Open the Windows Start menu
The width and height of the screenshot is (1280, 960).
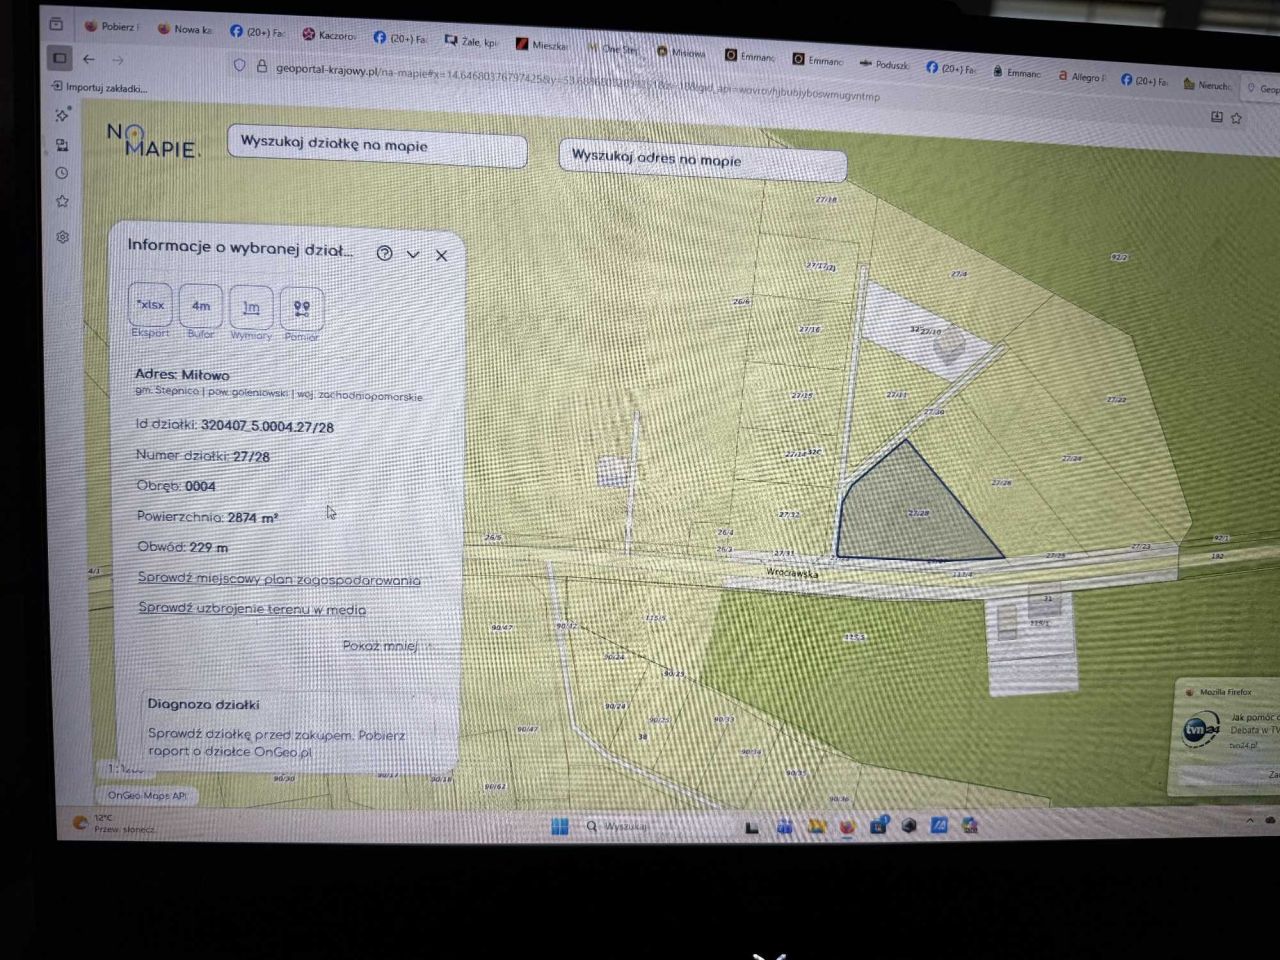[560, 826]
